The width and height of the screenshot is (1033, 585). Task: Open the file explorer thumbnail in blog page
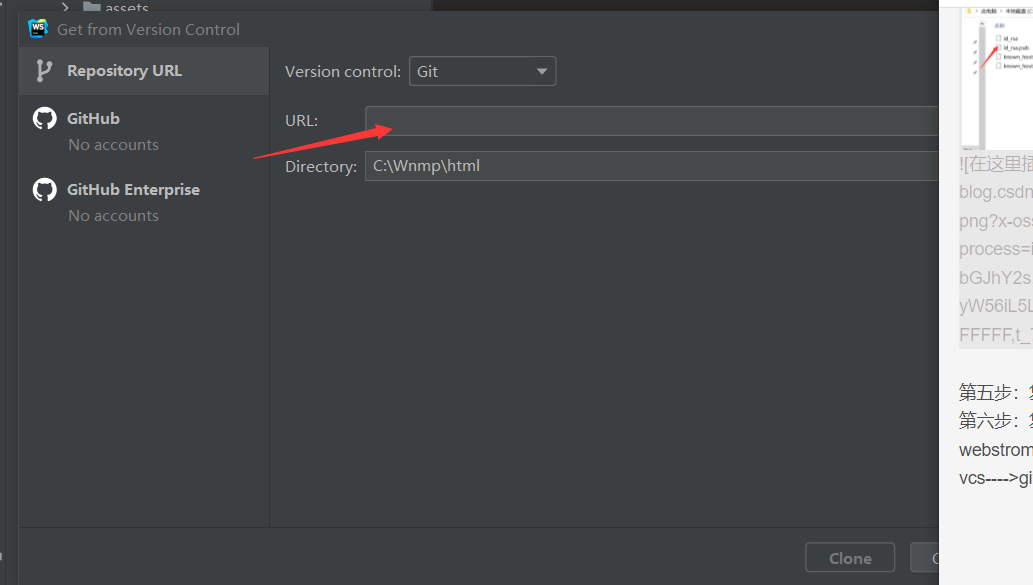(x=997, y=78)
